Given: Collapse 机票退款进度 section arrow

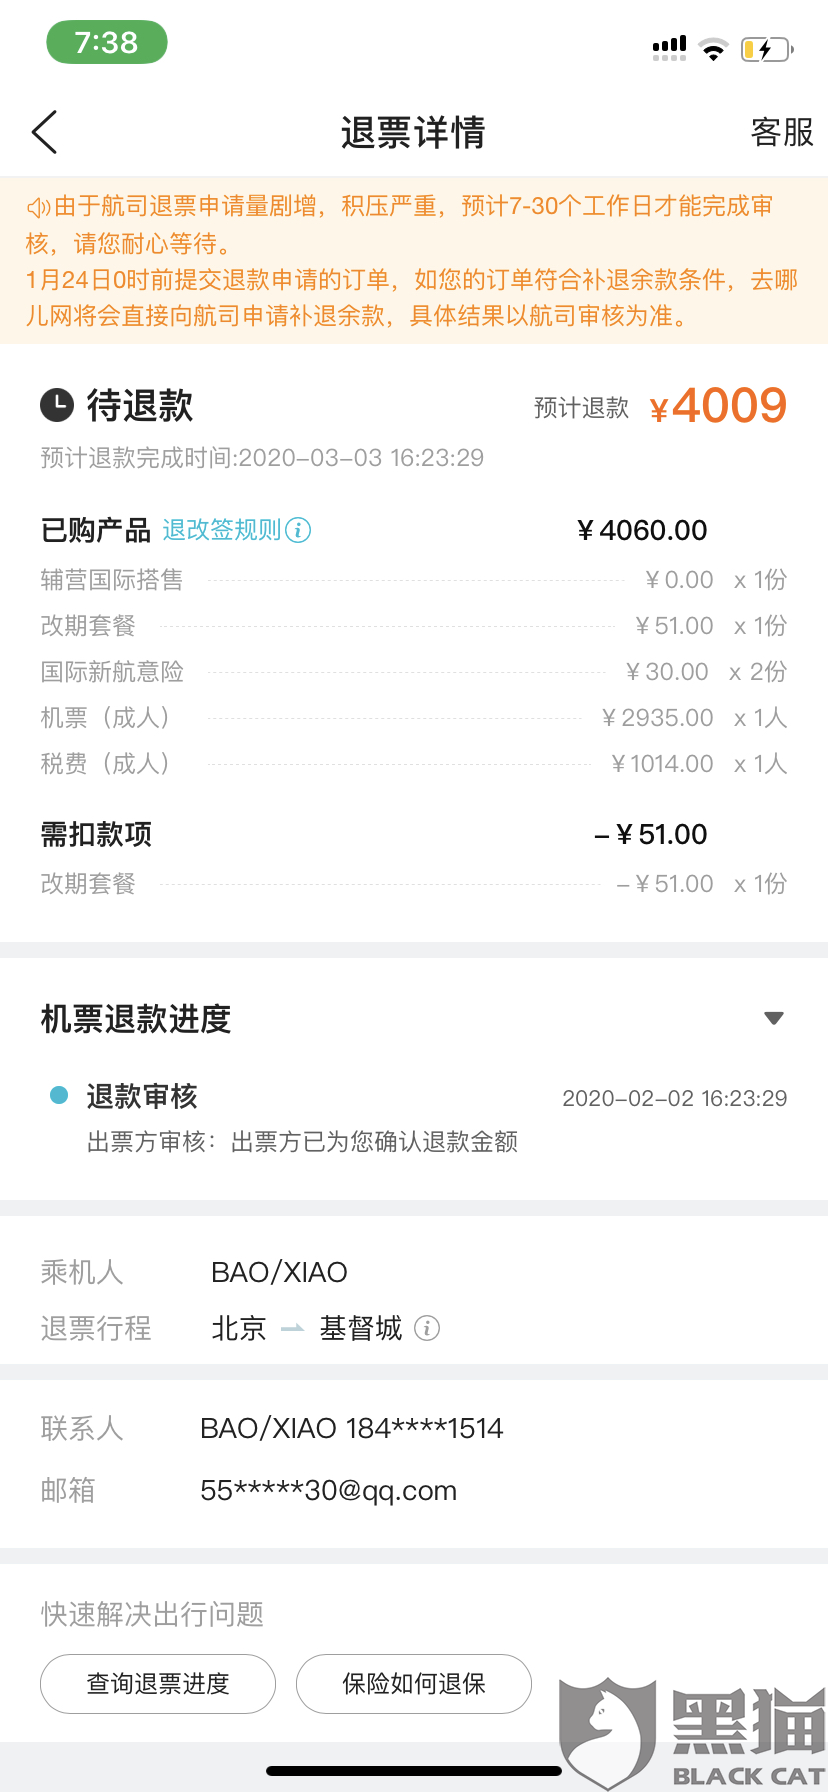Looking at the screenshot, I should [773, 1018].
